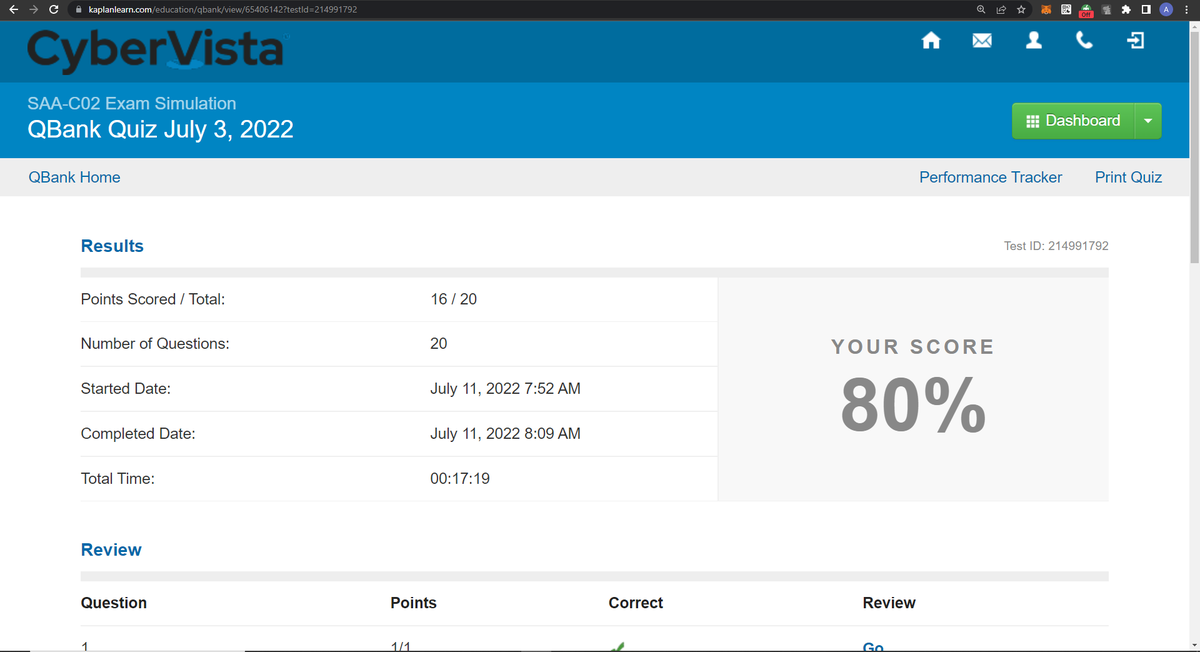Click the profile person icon
This screenshot has height=652, width=1200.
[x=1033, y=40]
